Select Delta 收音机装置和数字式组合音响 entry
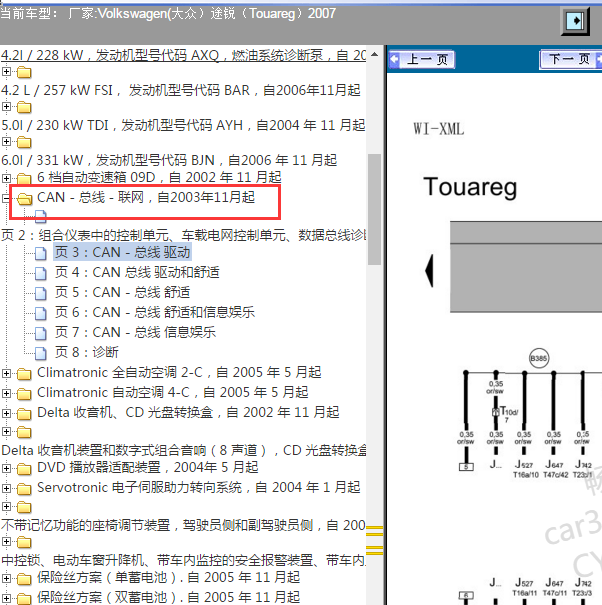 pos(184,450)
